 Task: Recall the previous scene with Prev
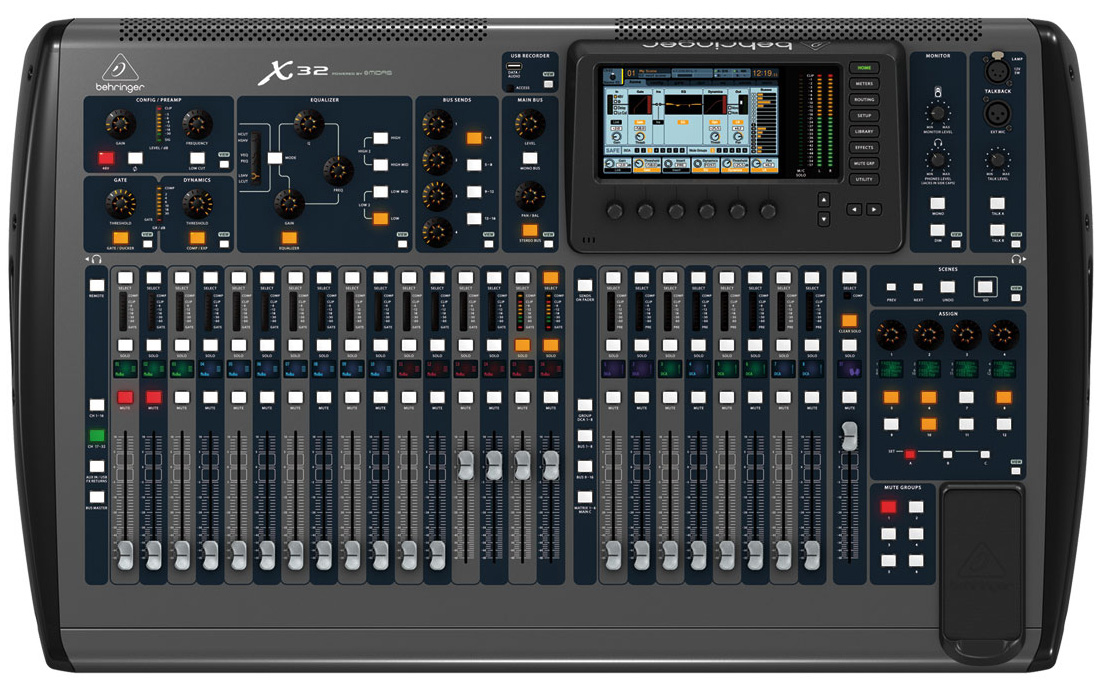point(891,288)
